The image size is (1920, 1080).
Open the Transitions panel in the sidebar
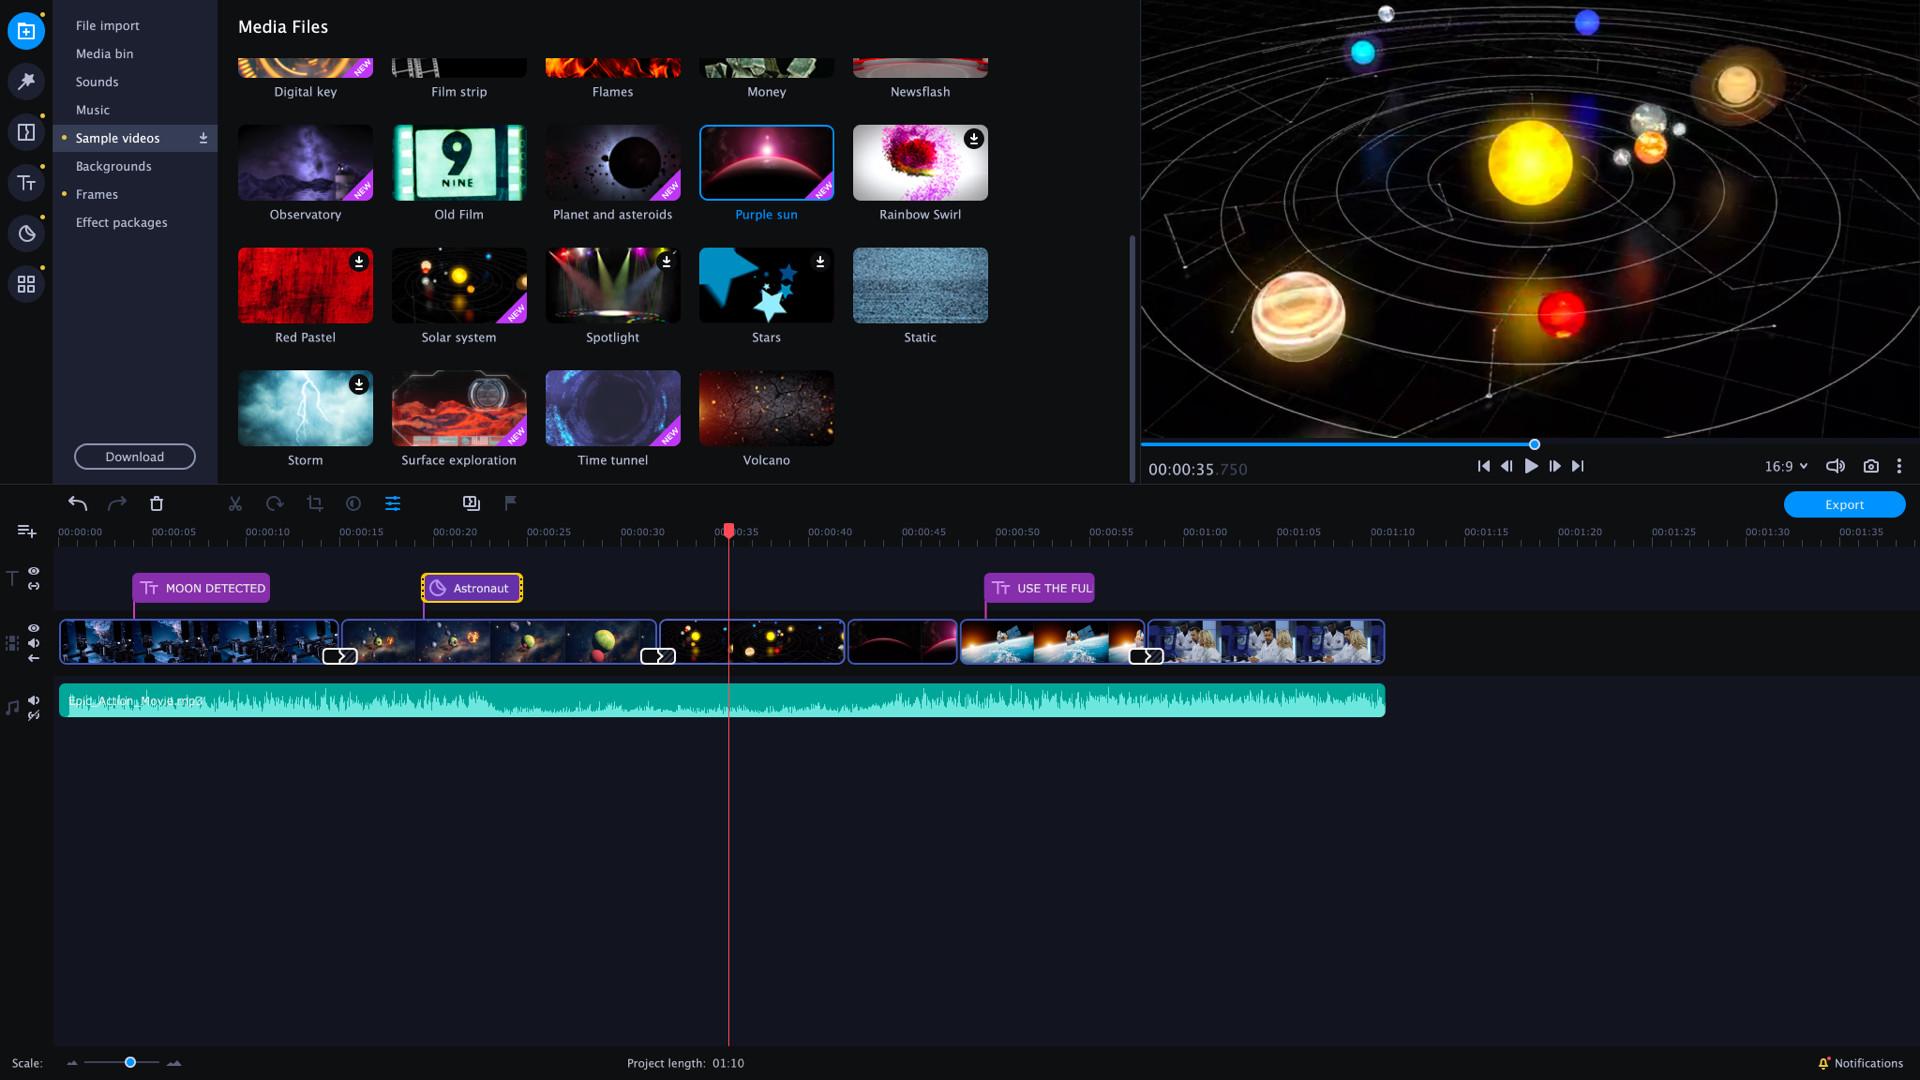[26, 133]
